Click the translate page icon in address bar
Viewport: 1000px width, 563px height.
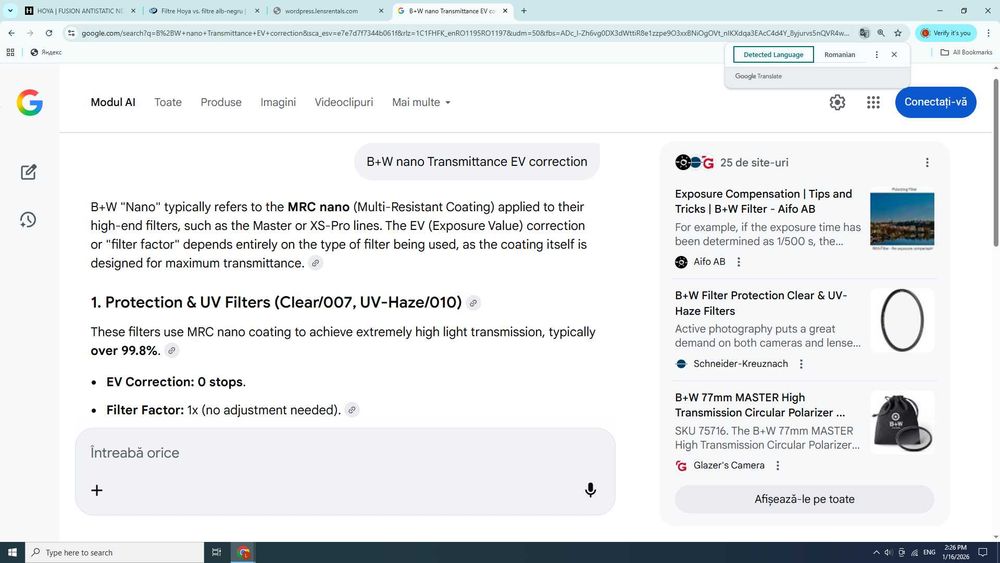tap(864, 33)
